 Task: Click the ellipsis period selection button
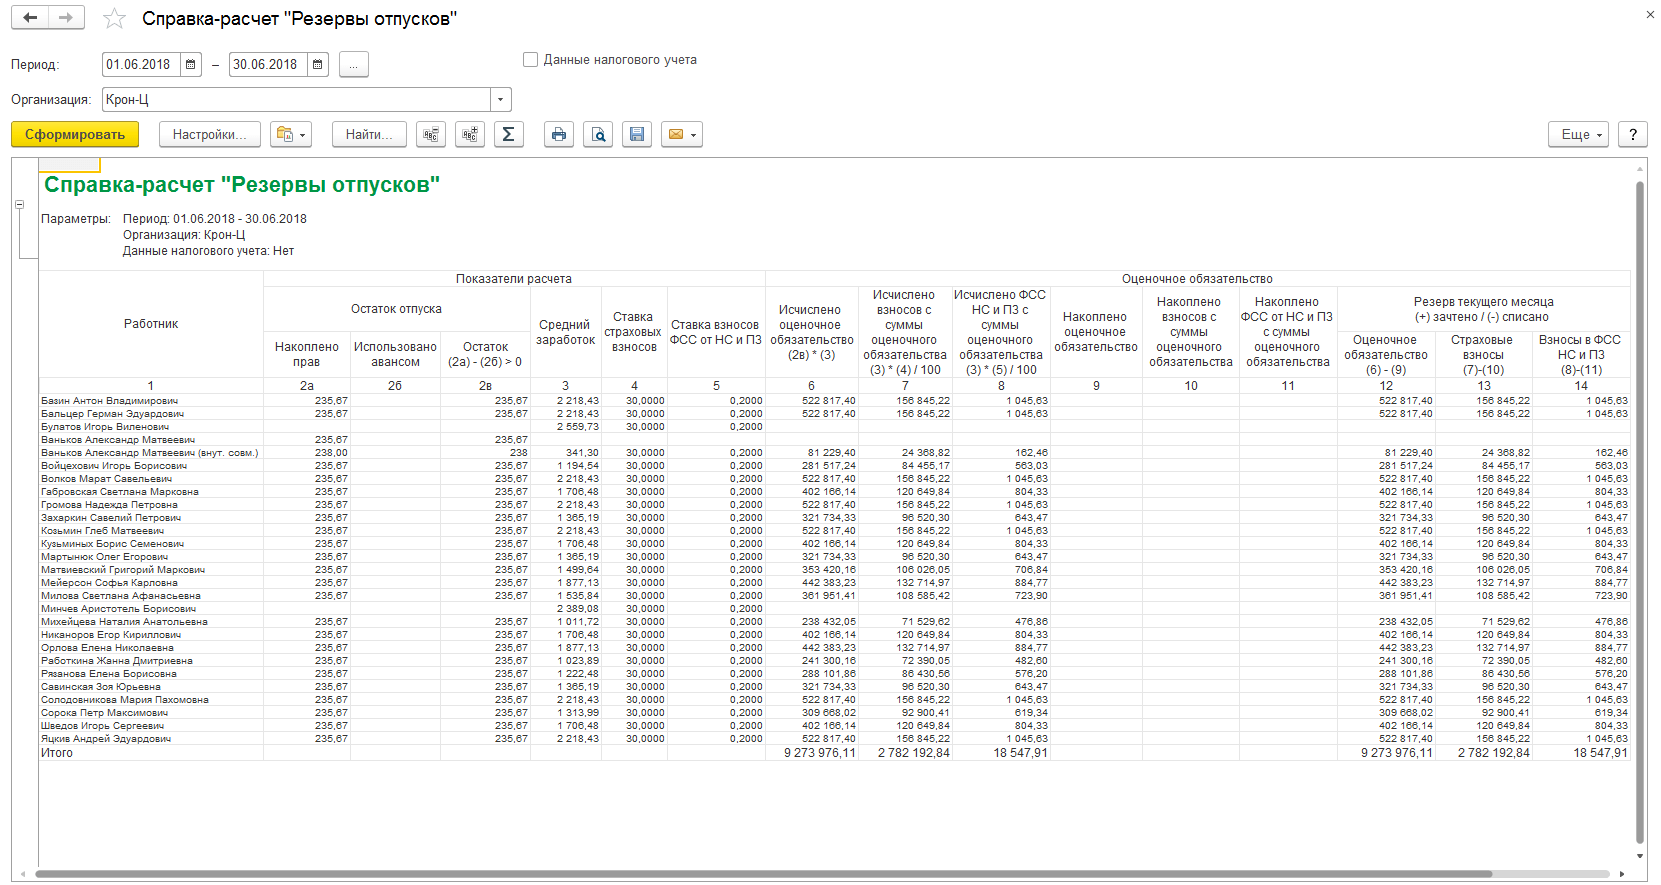354,65
